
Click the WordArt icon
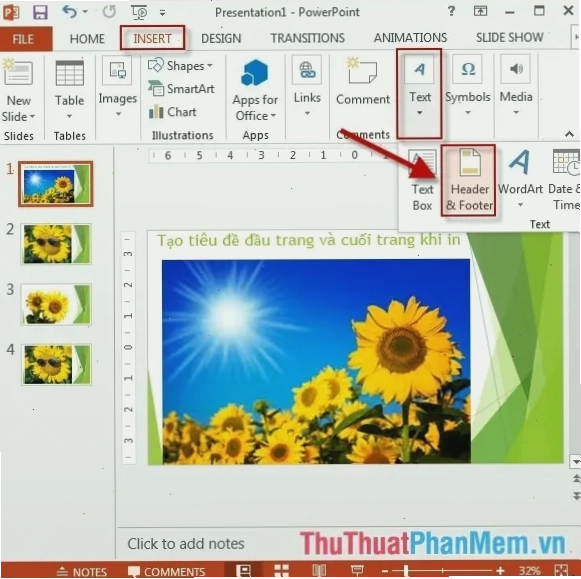coord(520,162)
